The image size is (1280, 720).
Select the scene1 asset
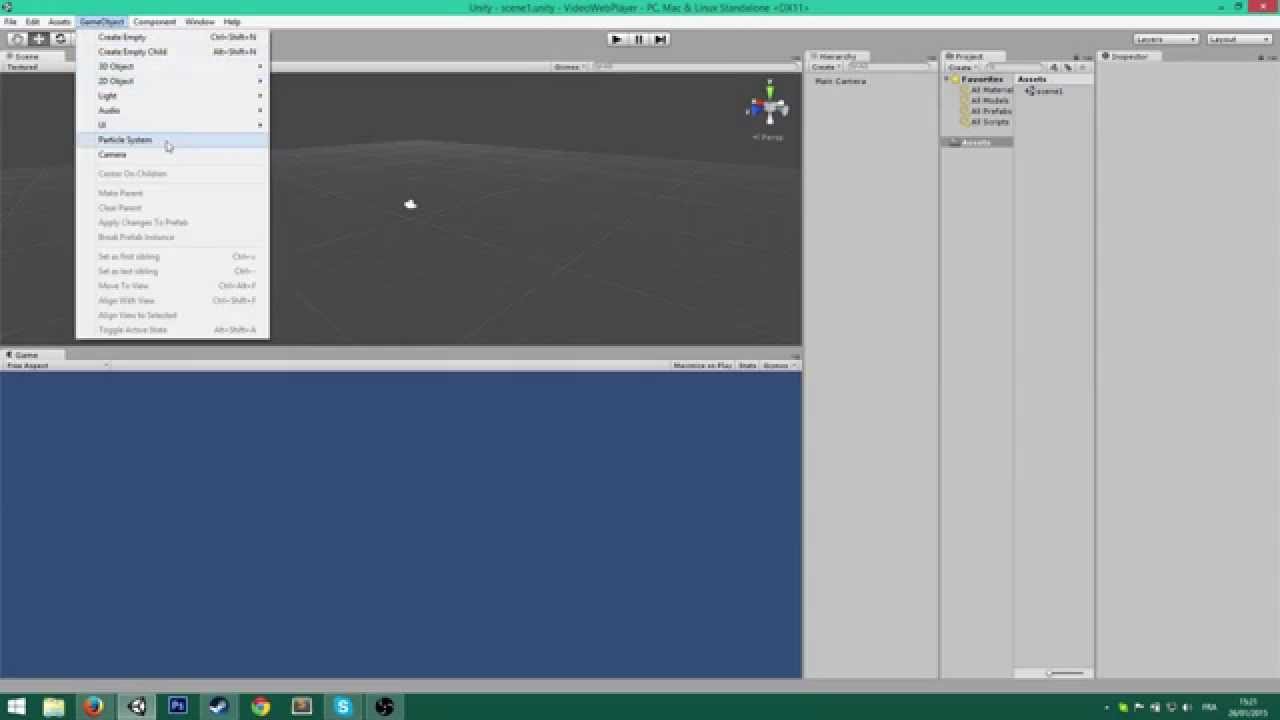1044,91
